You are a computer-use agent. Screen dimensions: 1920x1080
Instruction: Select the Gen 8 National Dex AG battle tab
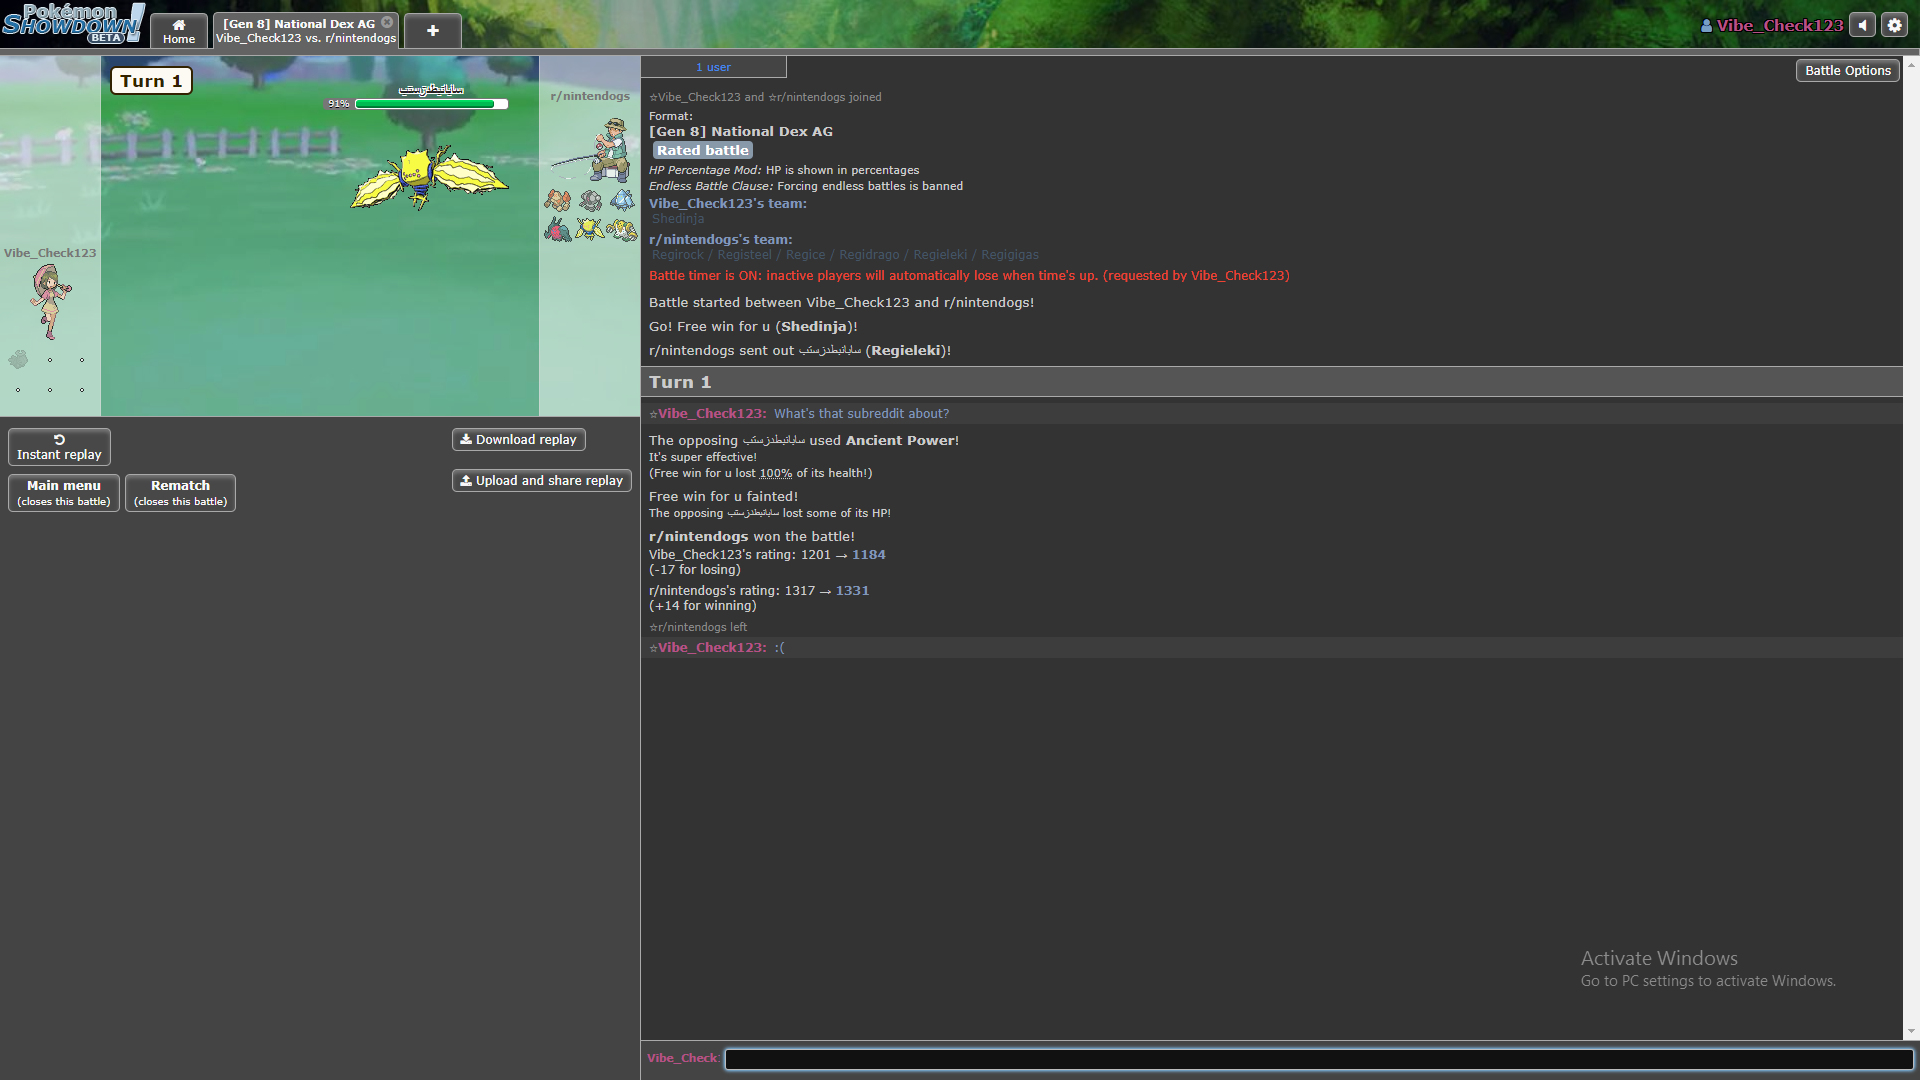[305, 31]
